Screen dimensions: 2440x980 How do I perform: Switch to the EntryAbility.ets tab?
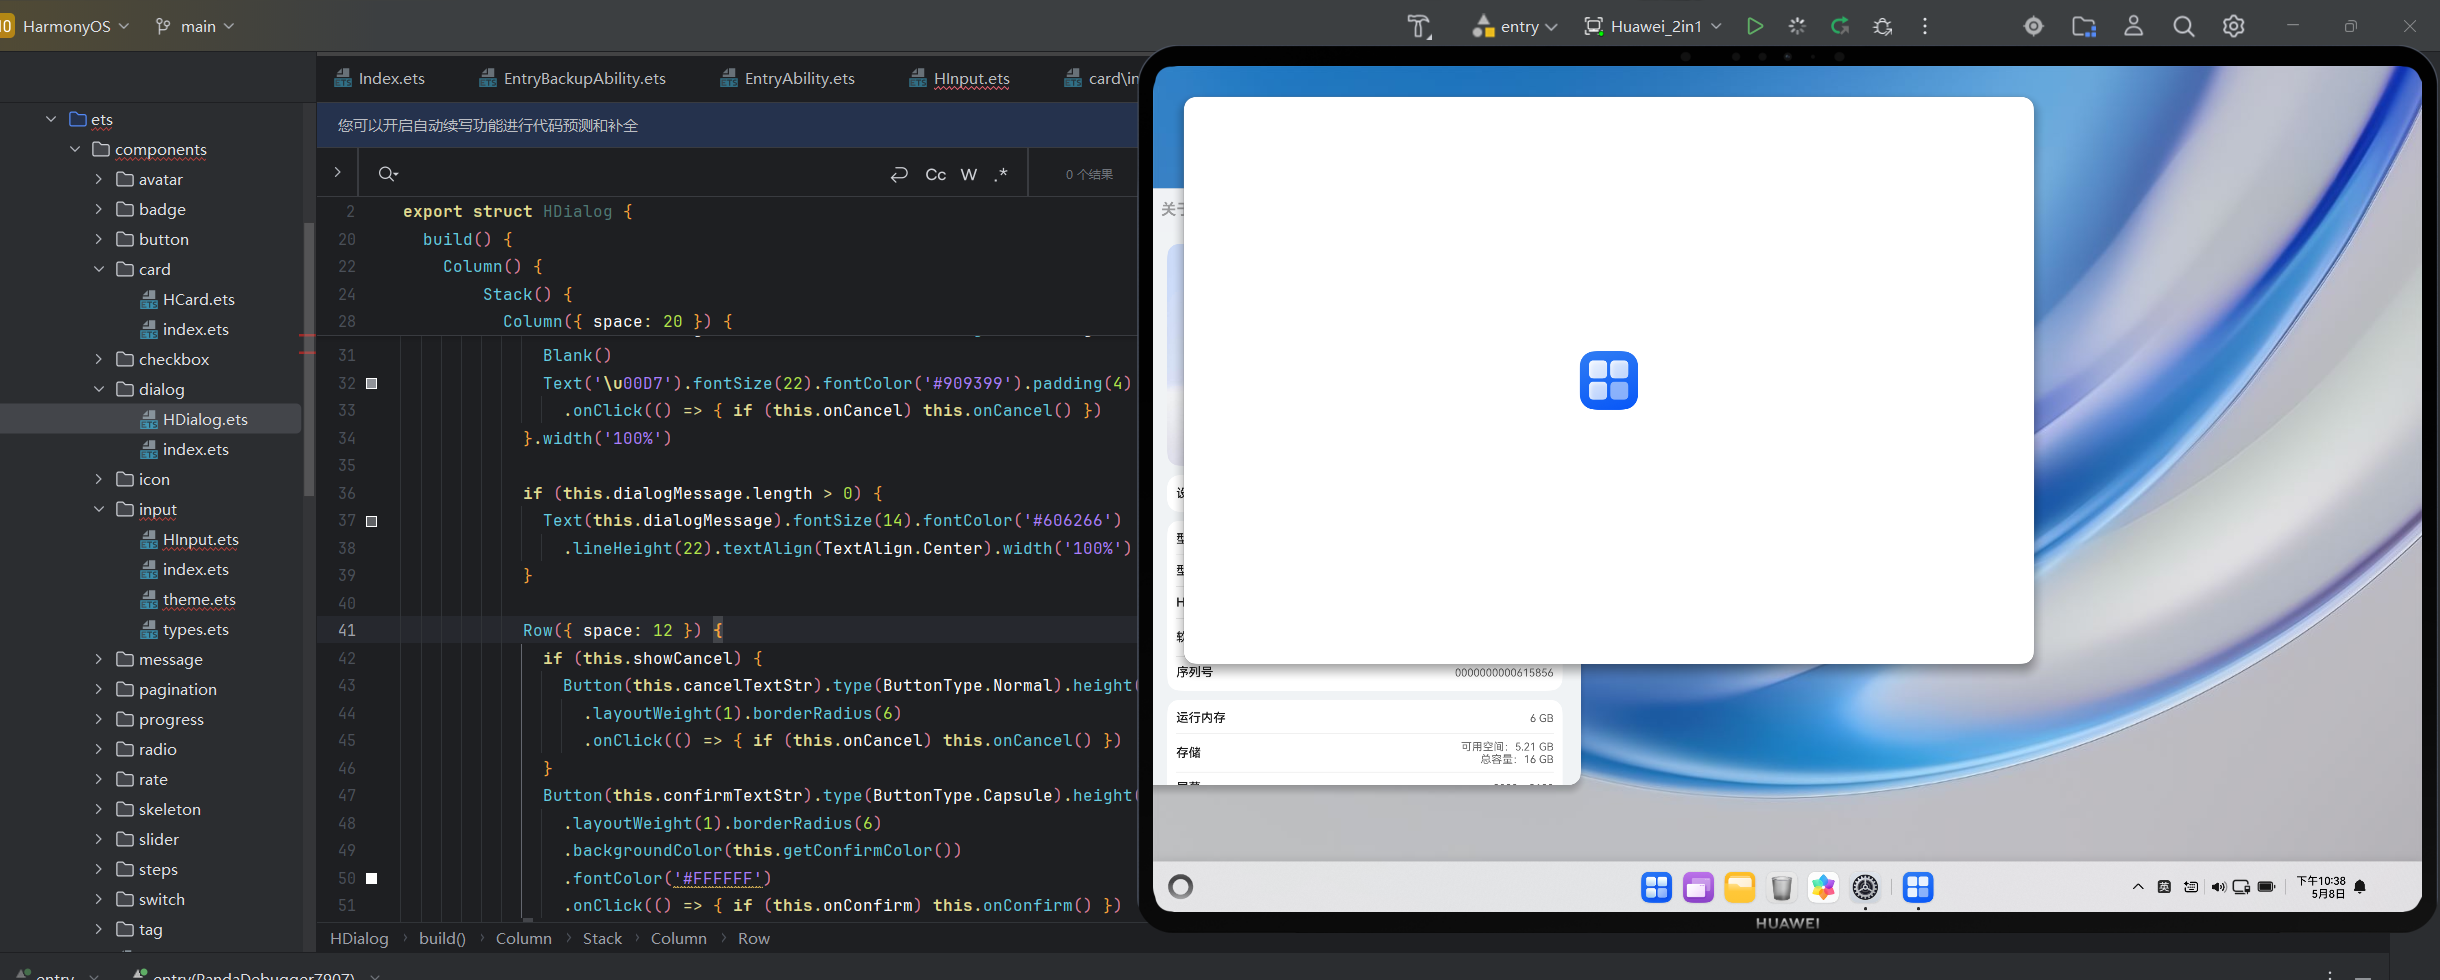[788, 78]
